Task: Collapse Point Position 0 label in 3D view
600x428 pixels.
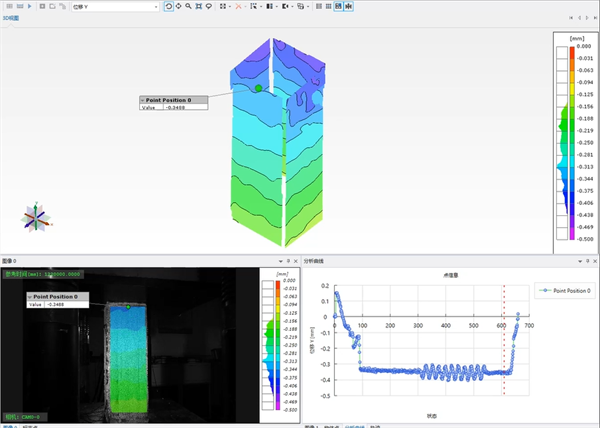Action: tap(143, 100)
